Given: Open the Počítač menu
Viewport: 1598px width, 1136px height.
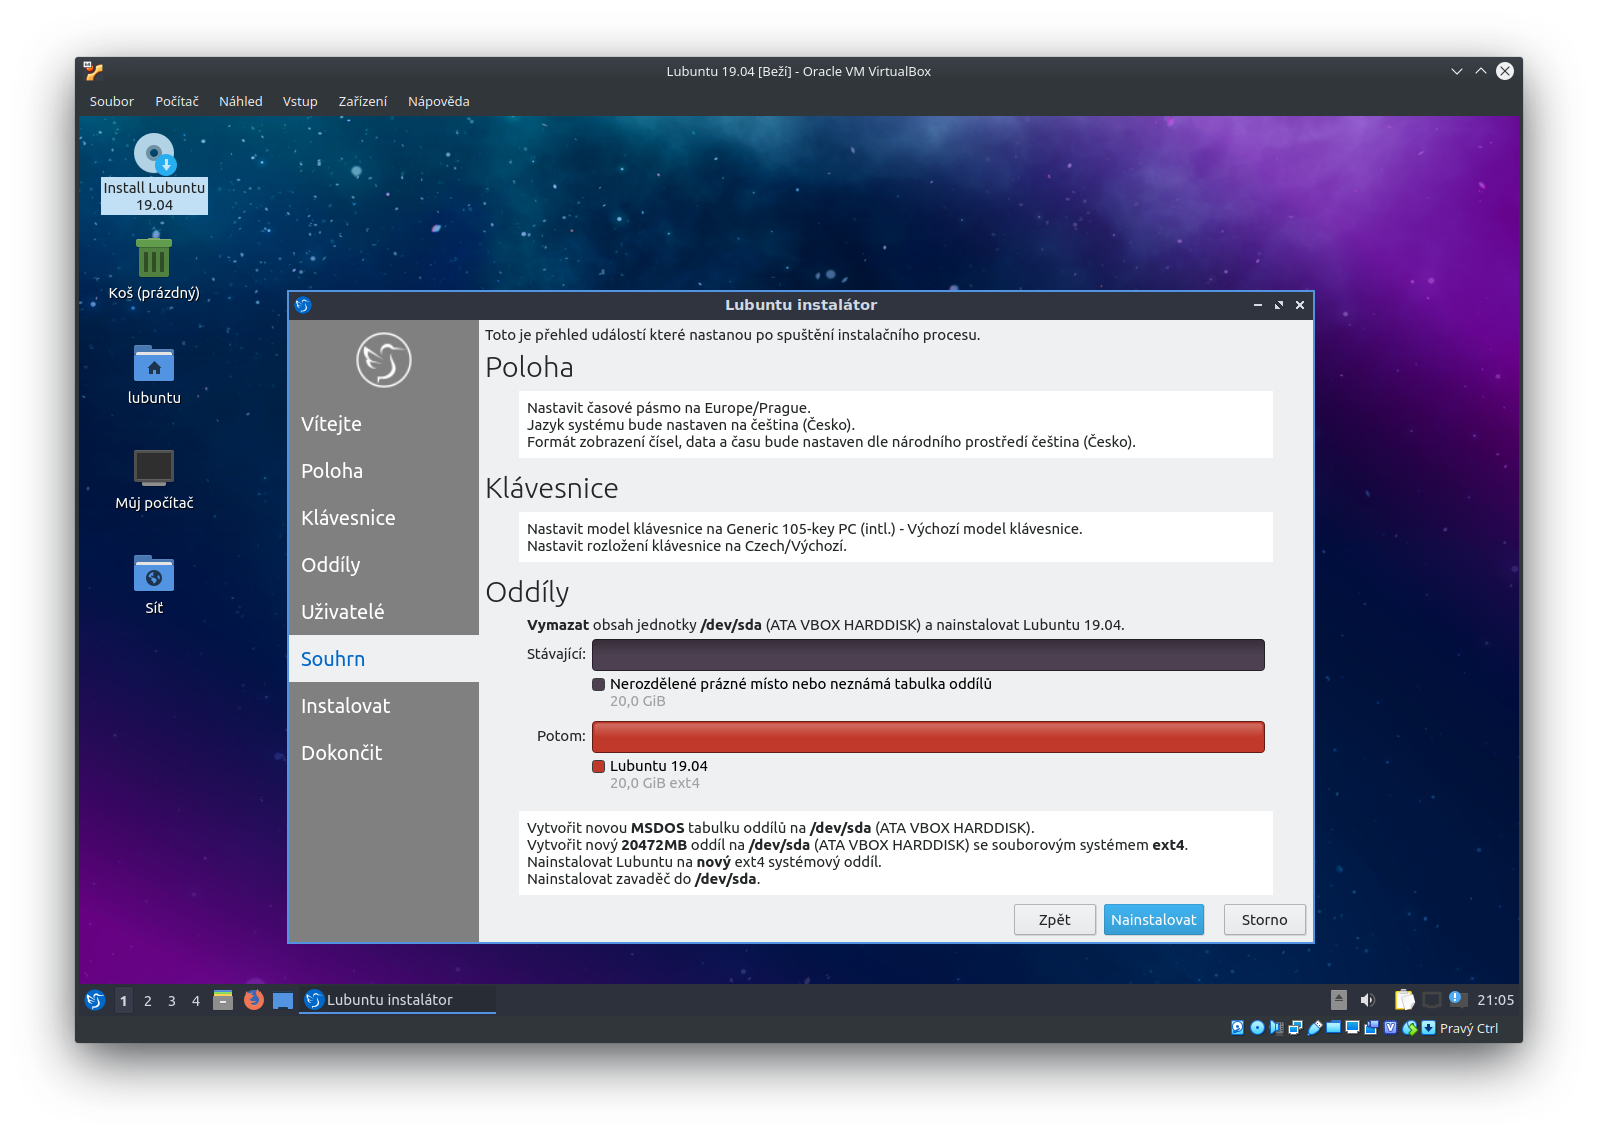Looking at the screenshot, I should 177,101.
